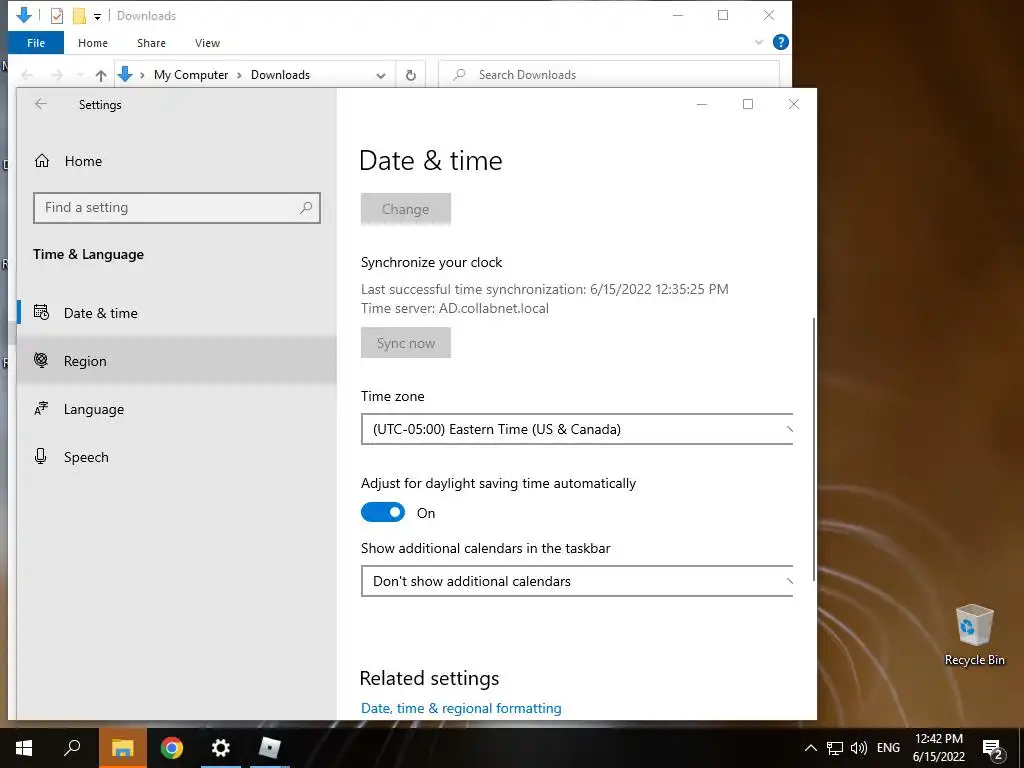Screen dimensions: 1024x768
Task: Click the taskbar clock showing 12:42 PM
Action: pos(938,748)
